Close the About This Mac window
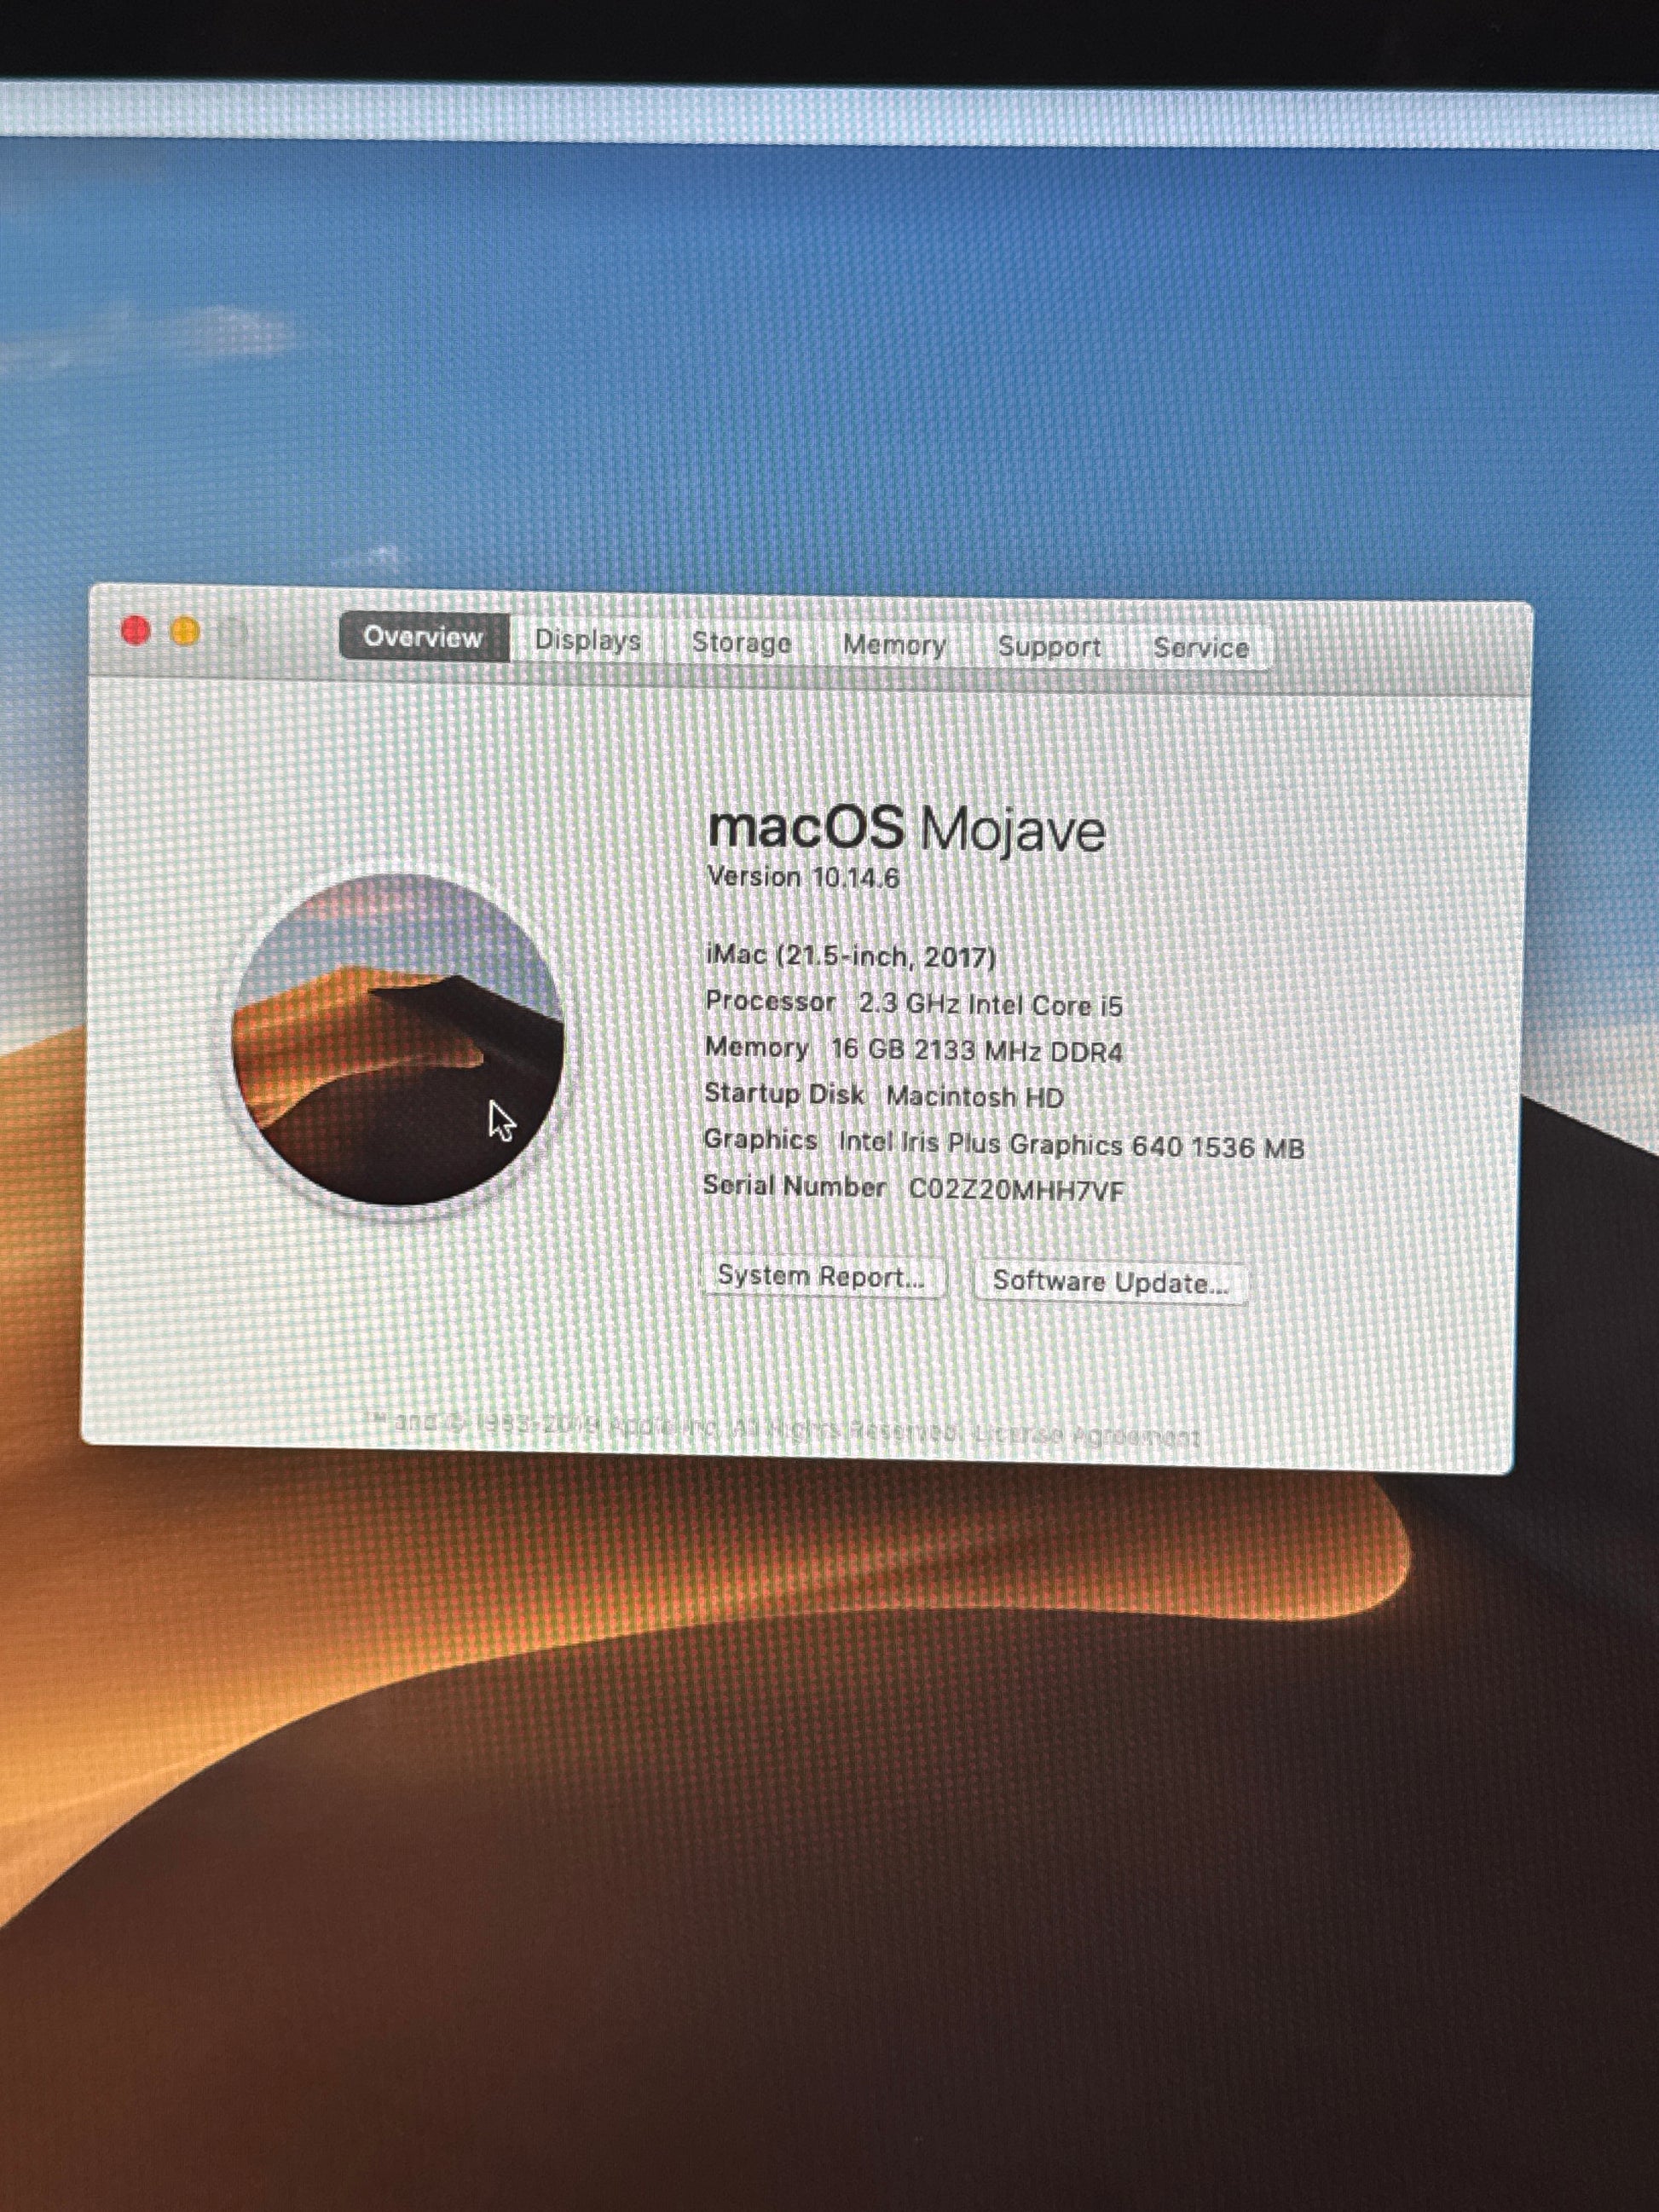The height and width of the screenshot is (2212, 1659). coord(136,631)
